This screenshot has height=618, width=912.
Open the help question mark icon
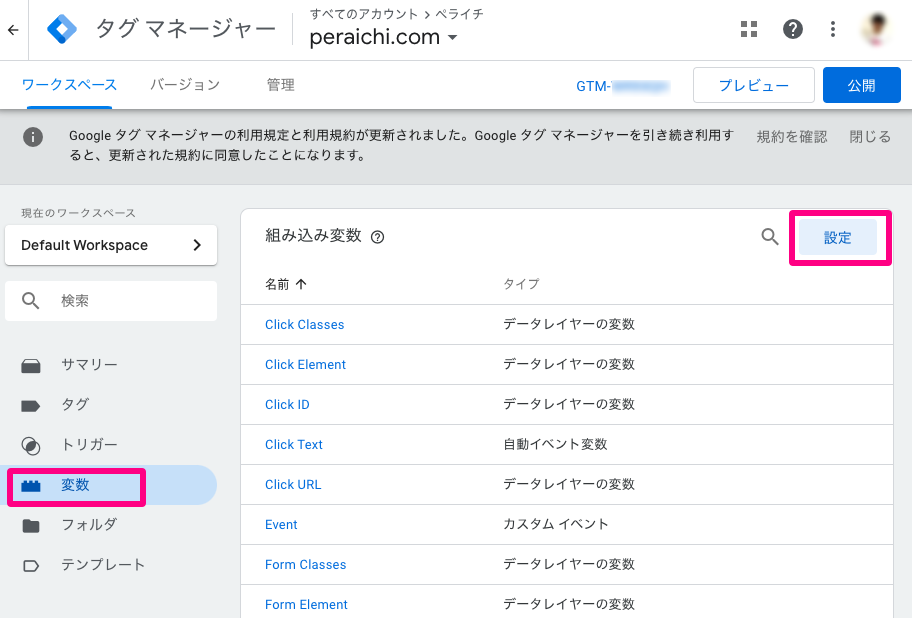click(792, 29)
